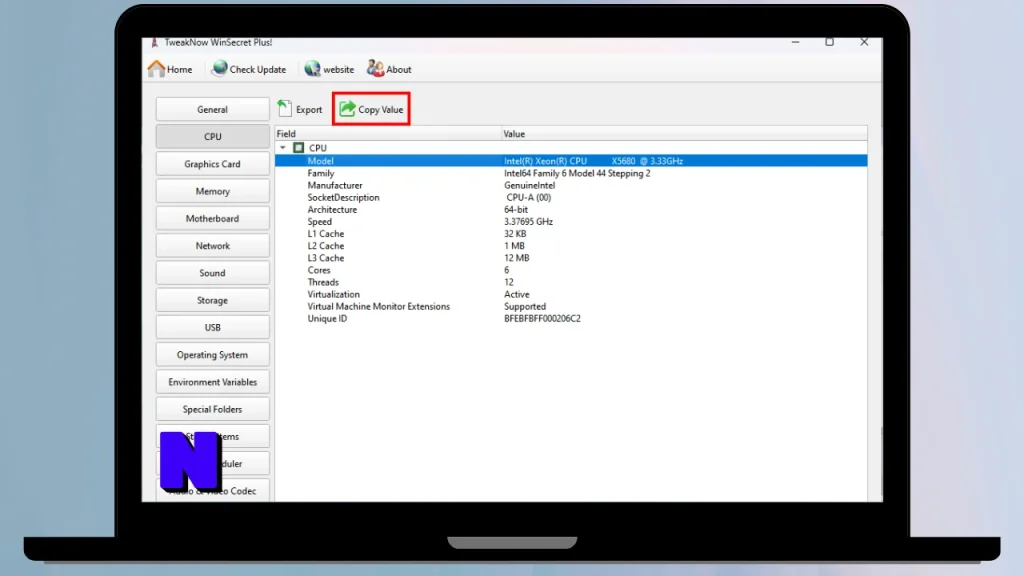Image resolution: width=1024 pixels, height=576 pixels.
Task: Select the Model row
Action: tap(571, 161)
